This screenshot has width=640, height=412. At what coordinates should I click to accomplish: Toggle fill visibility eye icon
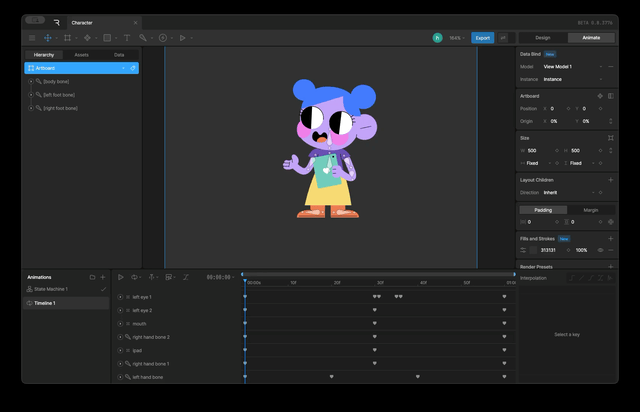pyautogui.click(x=600, y=250)
